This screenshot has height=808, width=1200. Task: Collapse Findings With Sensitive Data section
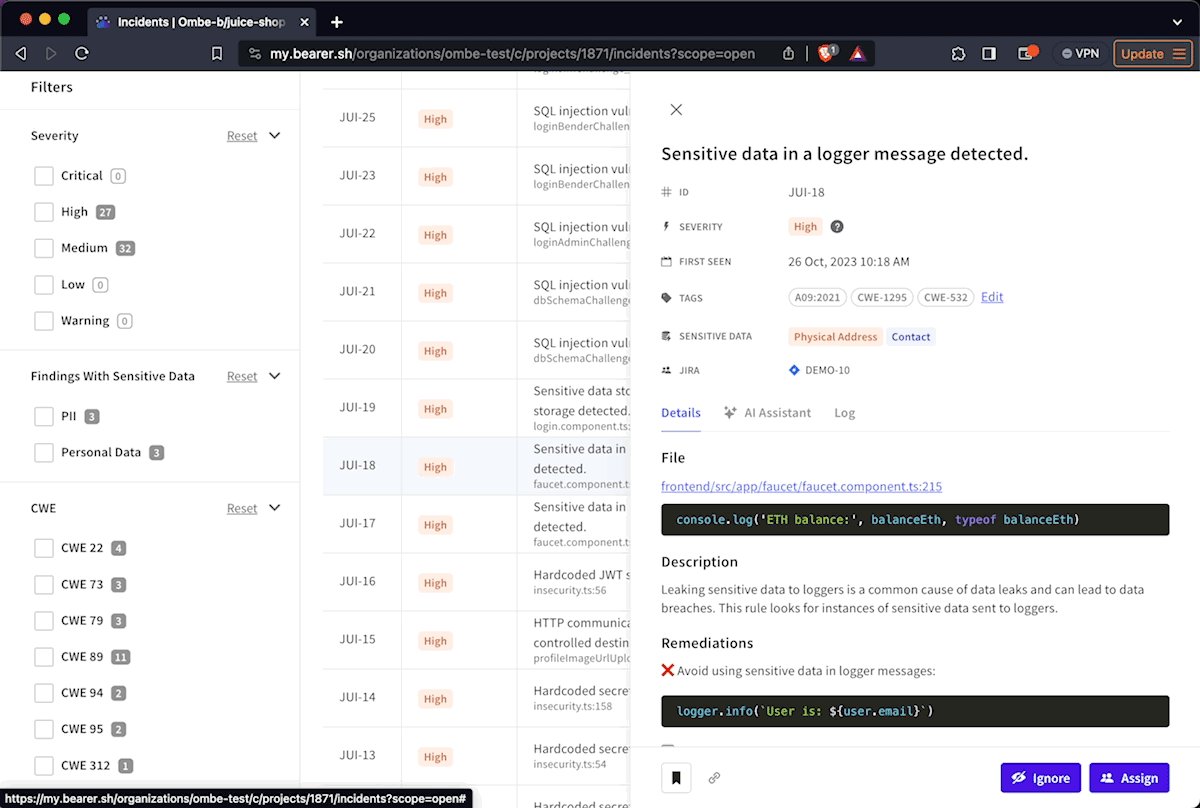click(275, 377)
